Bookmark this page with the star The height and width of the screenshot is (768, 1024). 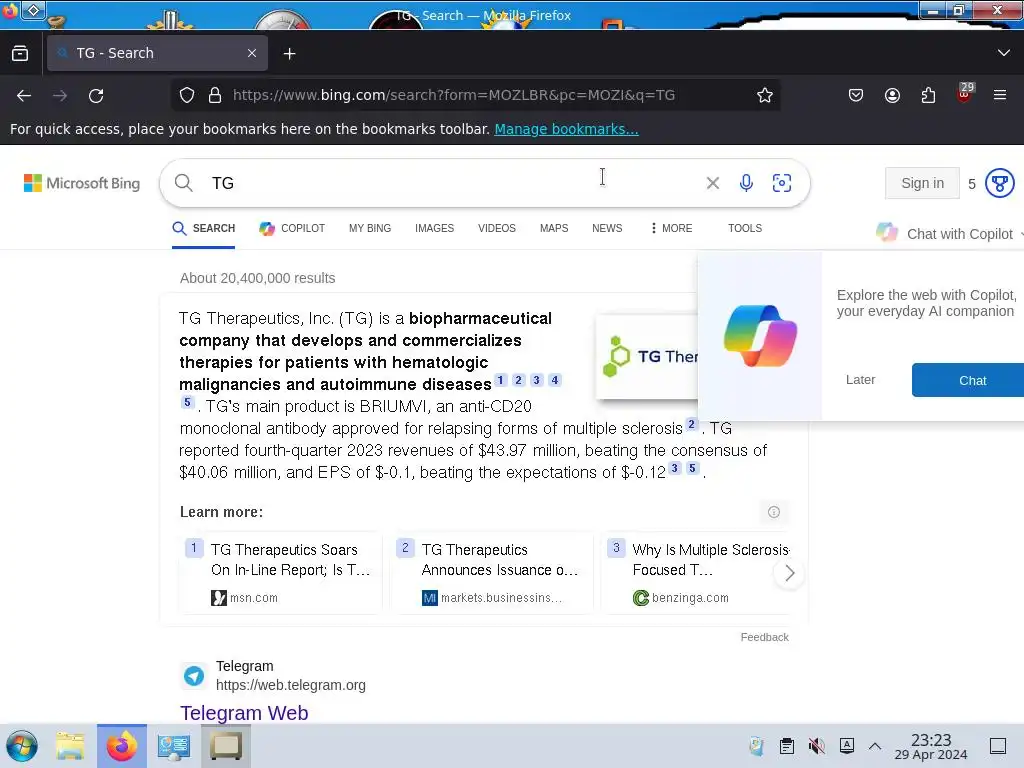765,95
